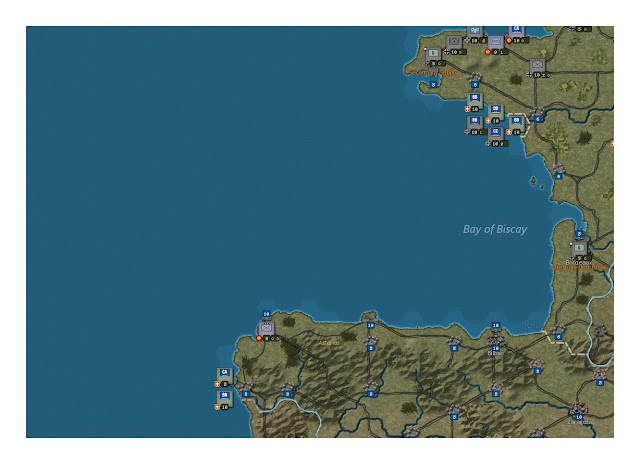Click the port marker below Secondary Supply label
This screenshot has width=640, height=464.
point(433,84)
